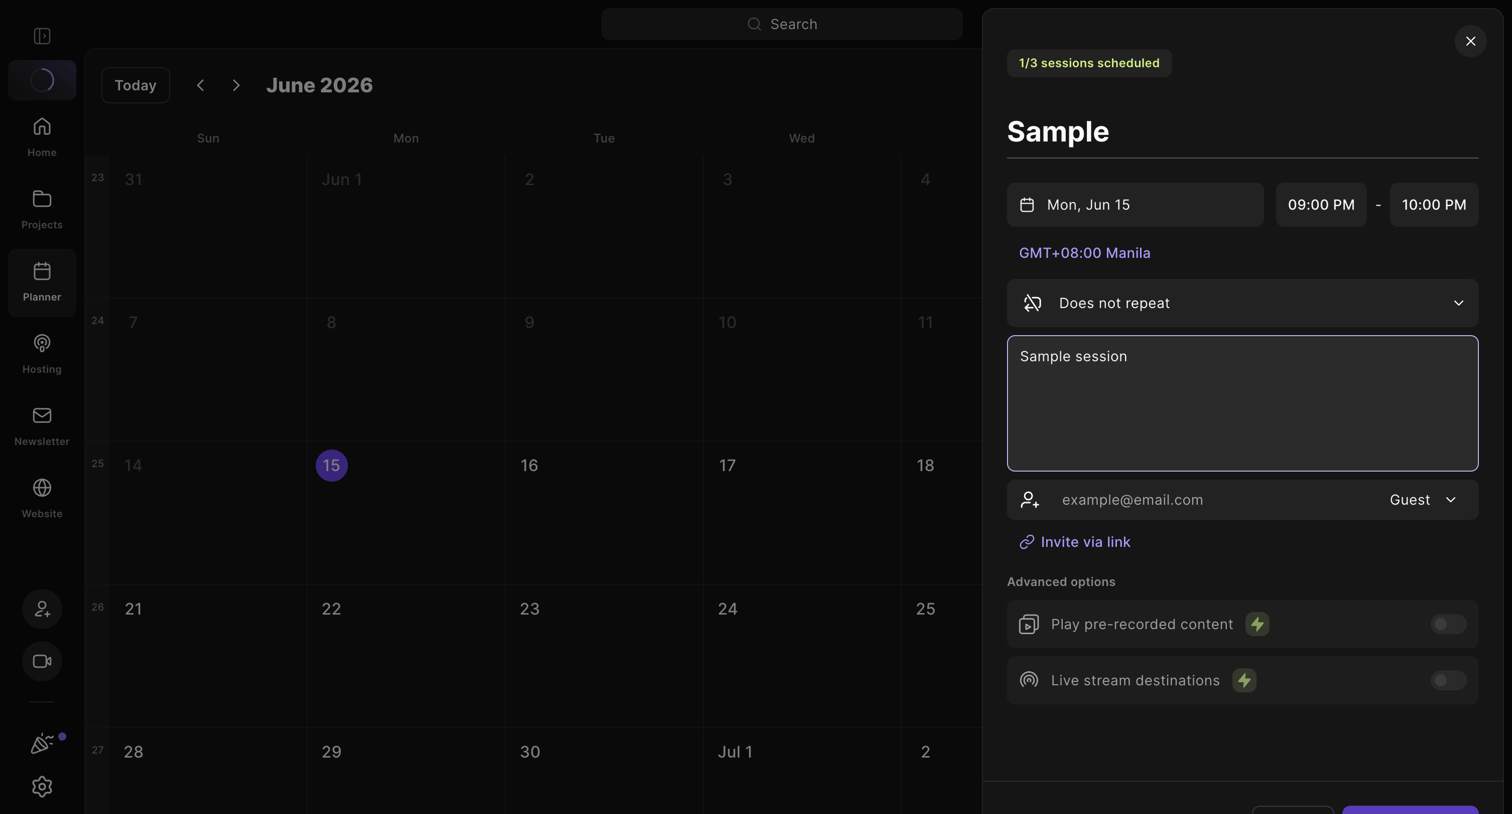Open the 10:00 PM end time picker
The image size is (1512, 814).
coord(1434,205)
